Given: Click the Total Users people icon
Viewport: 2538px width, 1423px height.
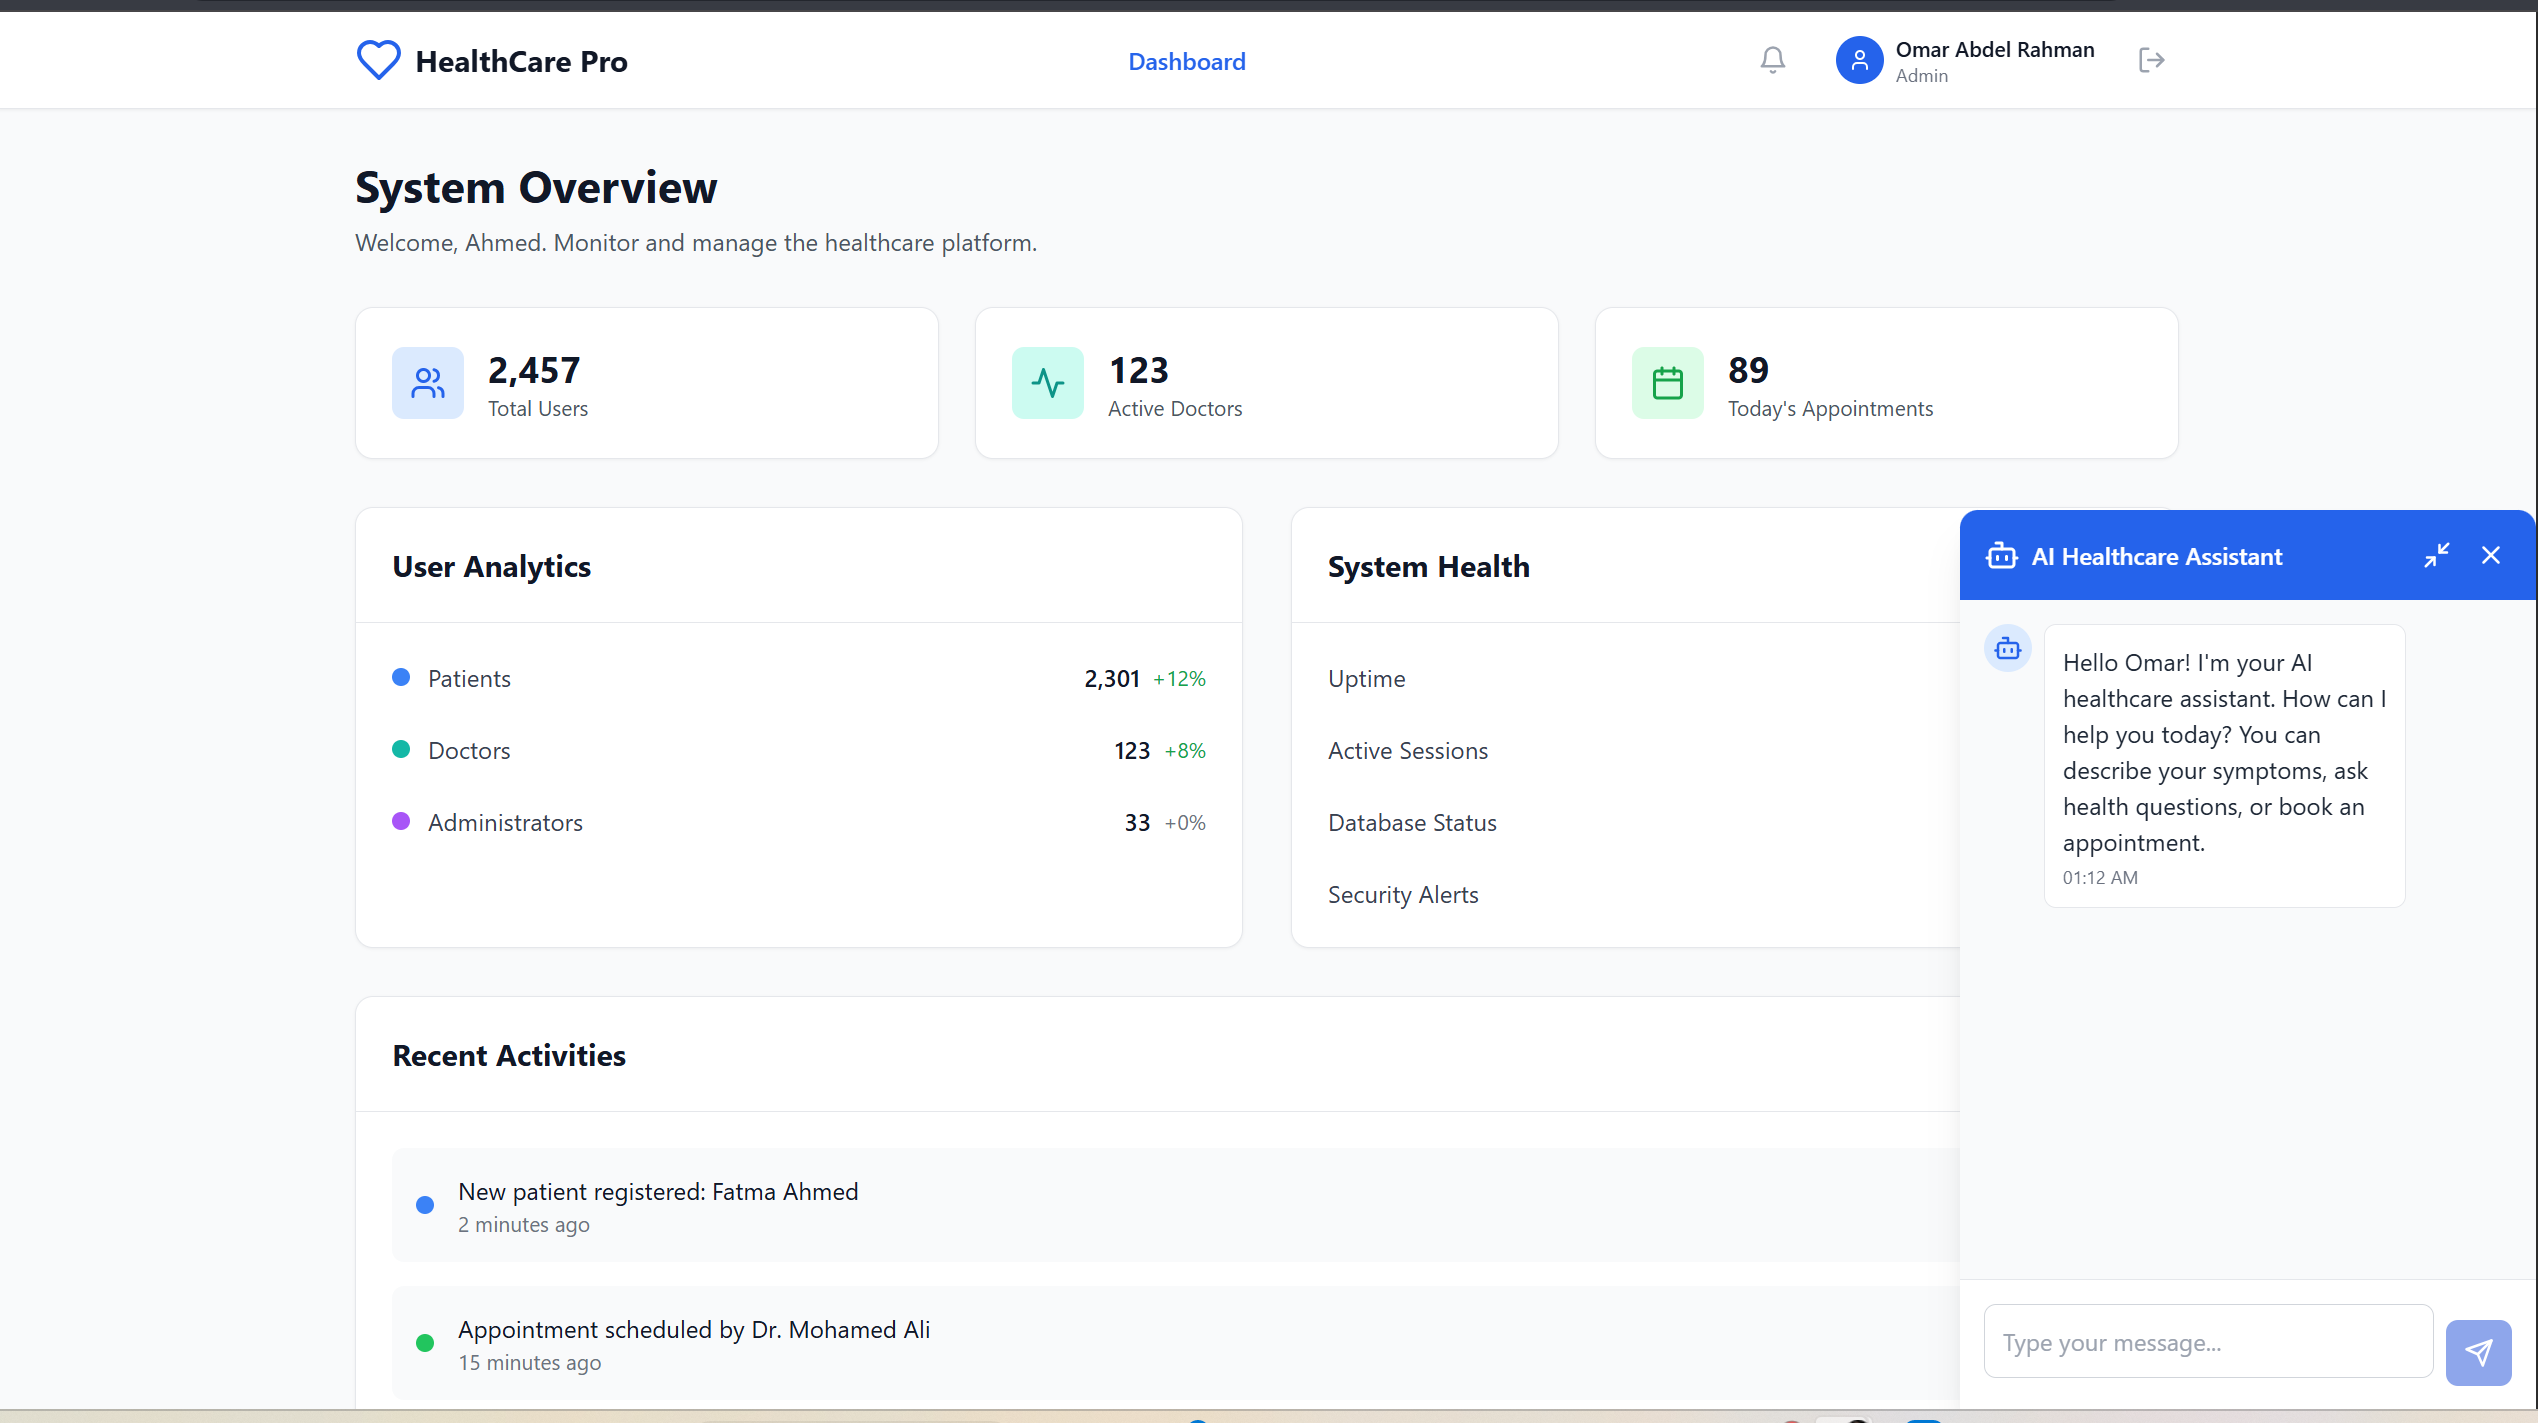Looking at the screenshot, I should [x=427, y=382].
